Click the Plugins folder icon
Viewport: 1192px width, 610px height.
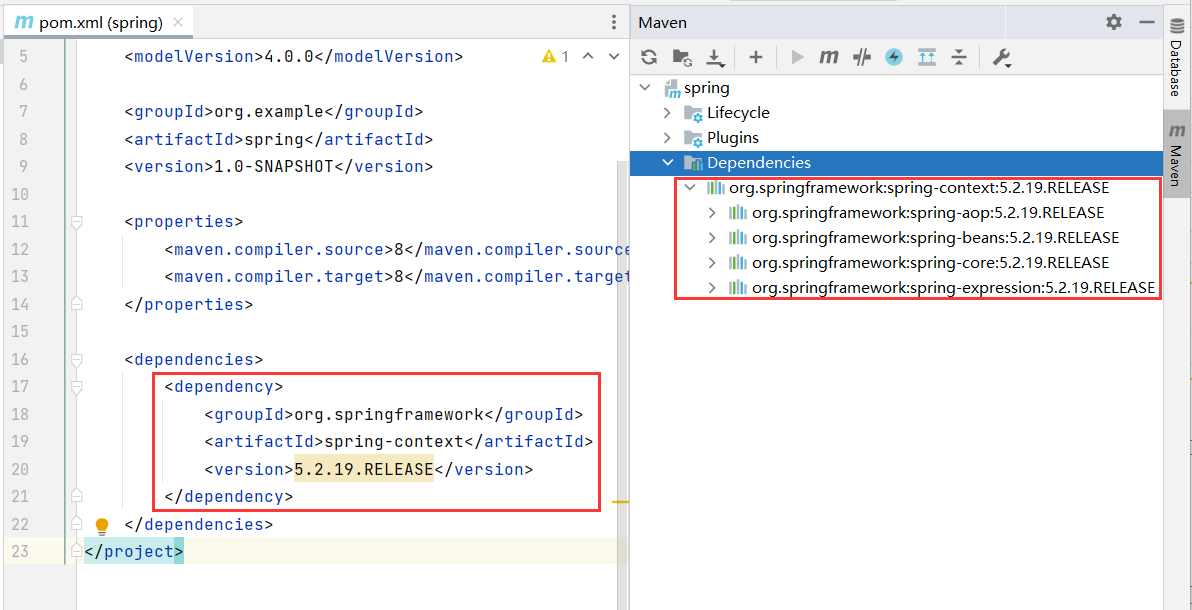tap(693, 138)
